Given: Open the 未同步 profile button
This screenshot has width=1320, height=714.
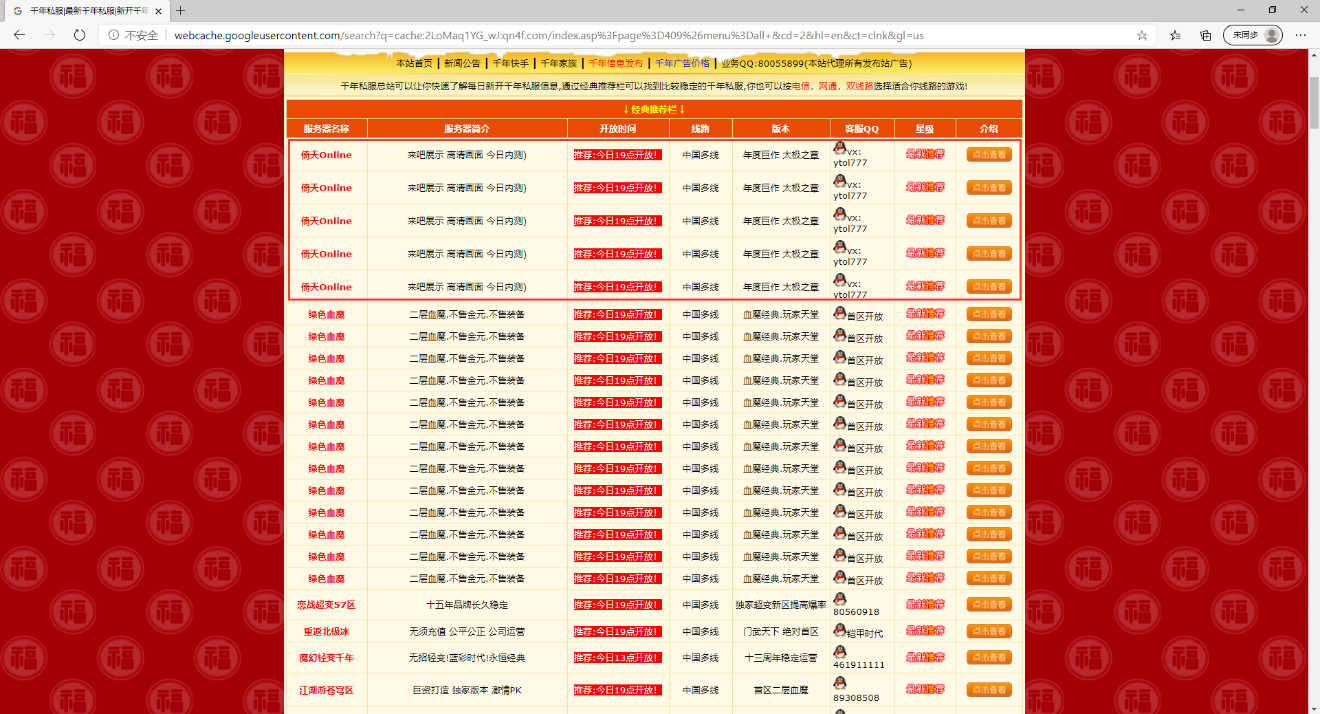Looking at the screenshot, I should click(x=1252, y=35).
